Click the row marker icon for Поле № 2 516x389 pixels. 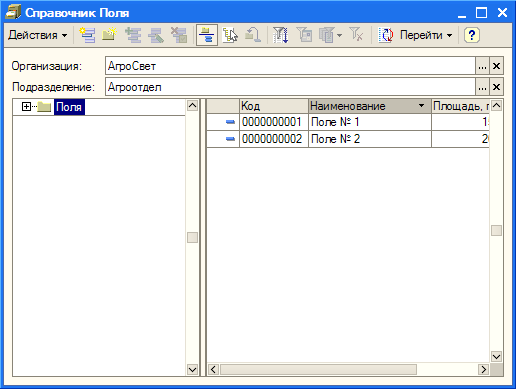click(230, 139)
